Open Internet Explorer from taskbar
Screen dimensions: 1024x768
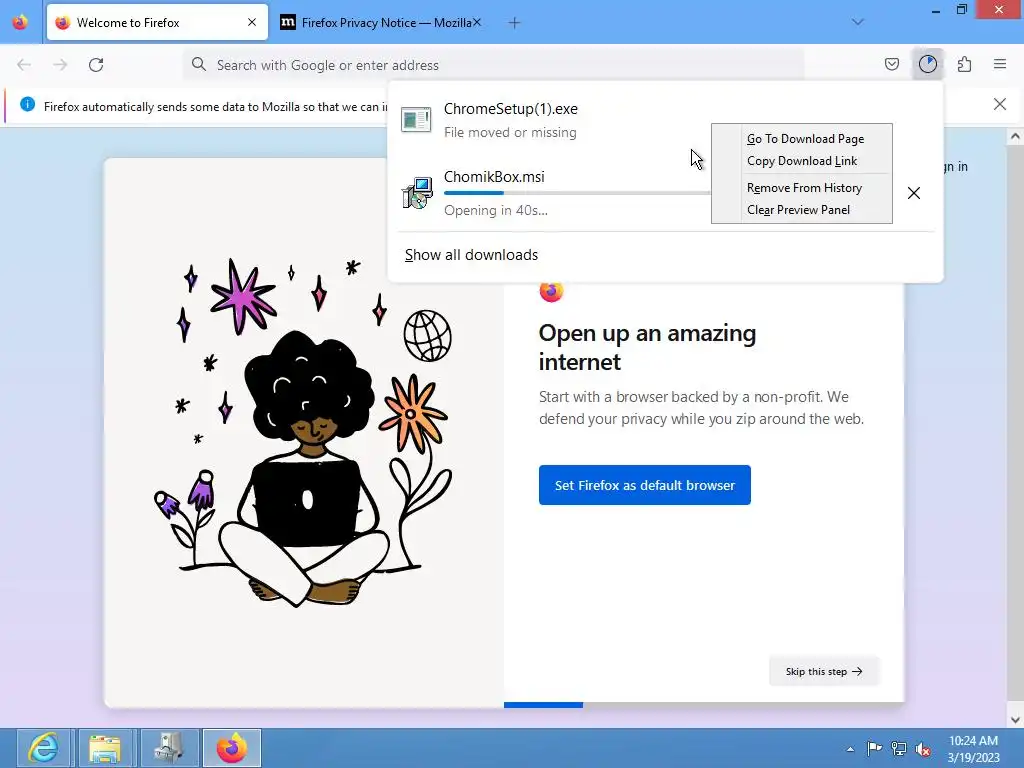(44, 748)
